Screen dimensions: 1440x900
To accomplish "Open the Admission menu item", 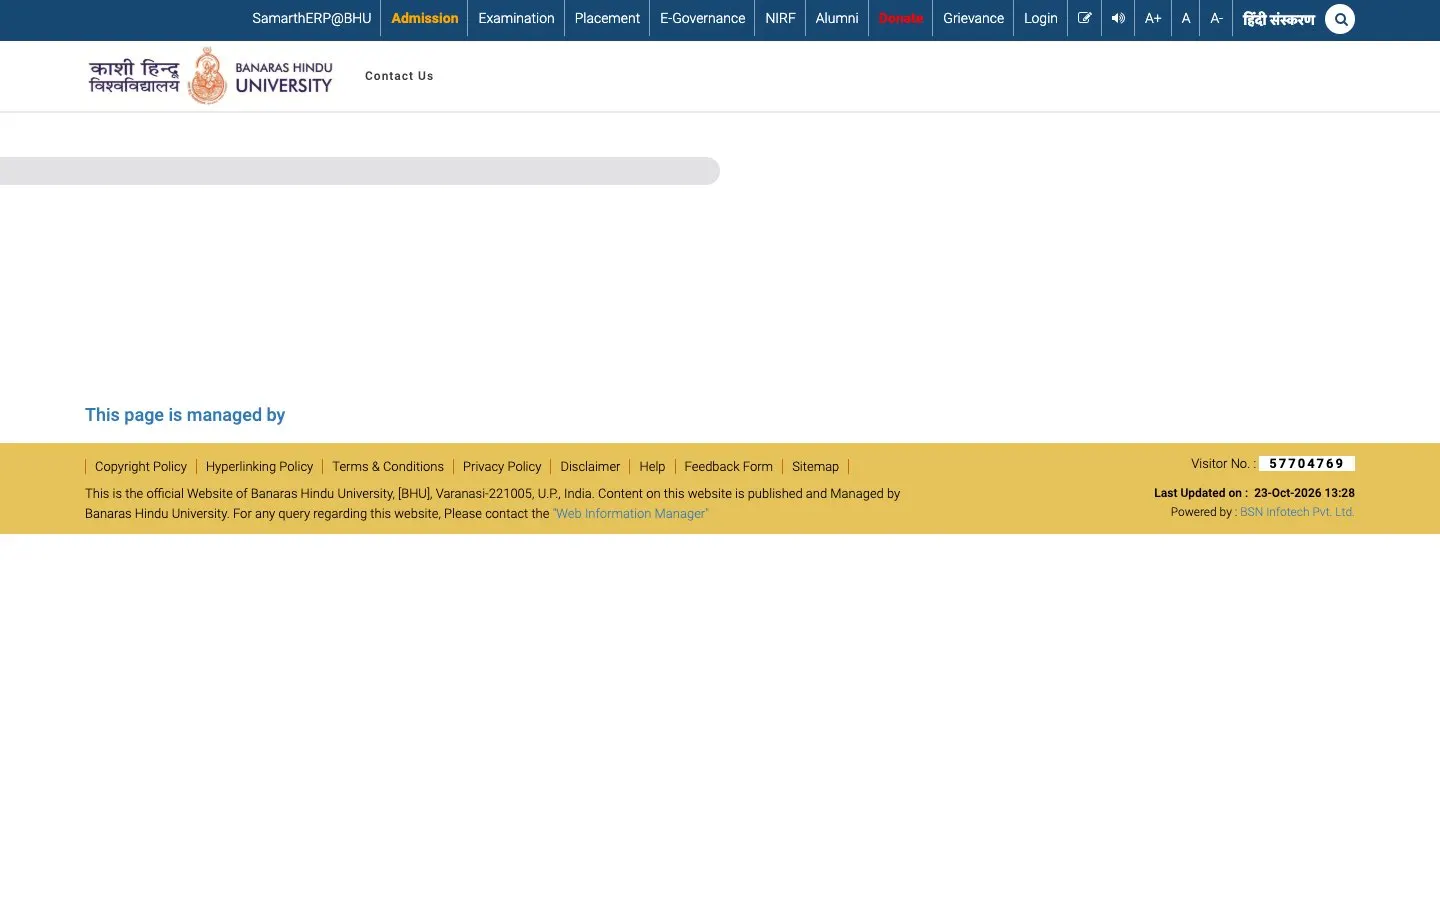I will pyautogui.click(x=425, y=18).
